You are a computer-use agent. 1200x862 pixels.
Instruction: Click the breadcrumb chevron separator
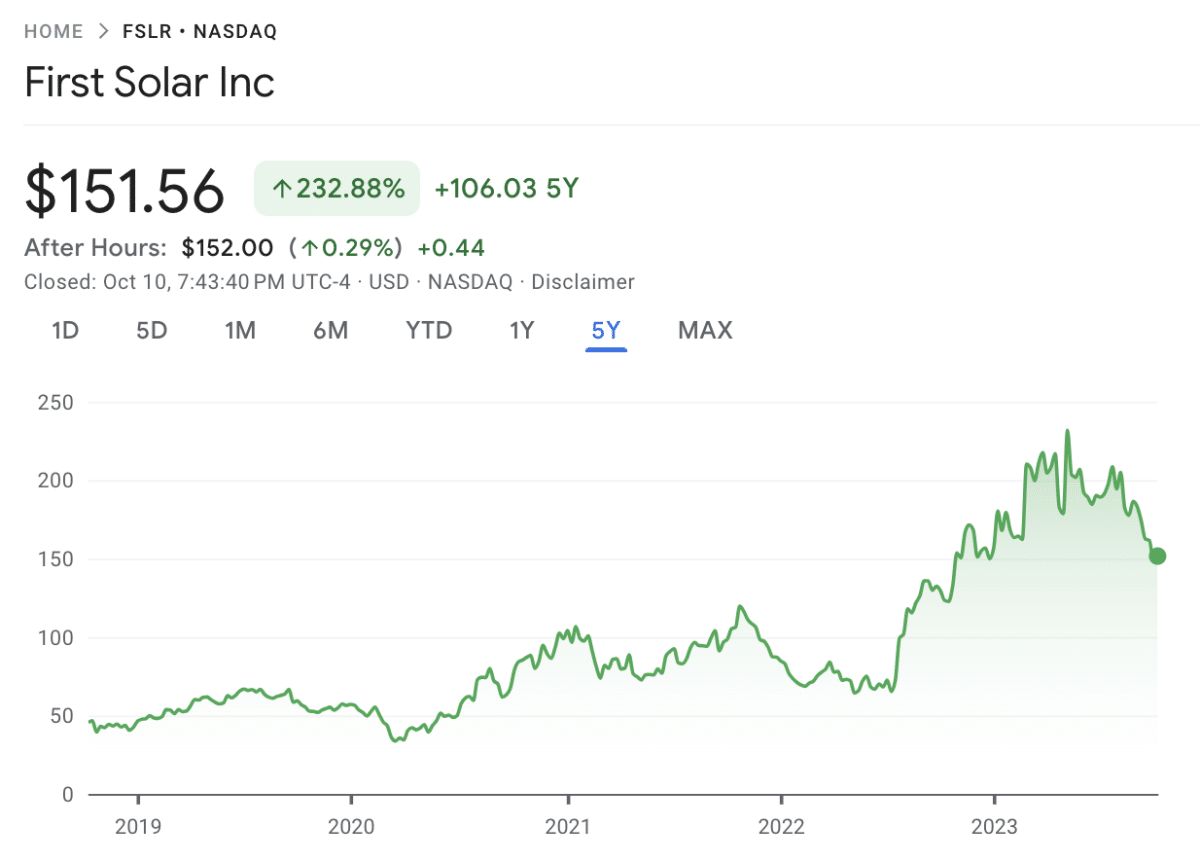pyautogui.click(x=105, y=31)
